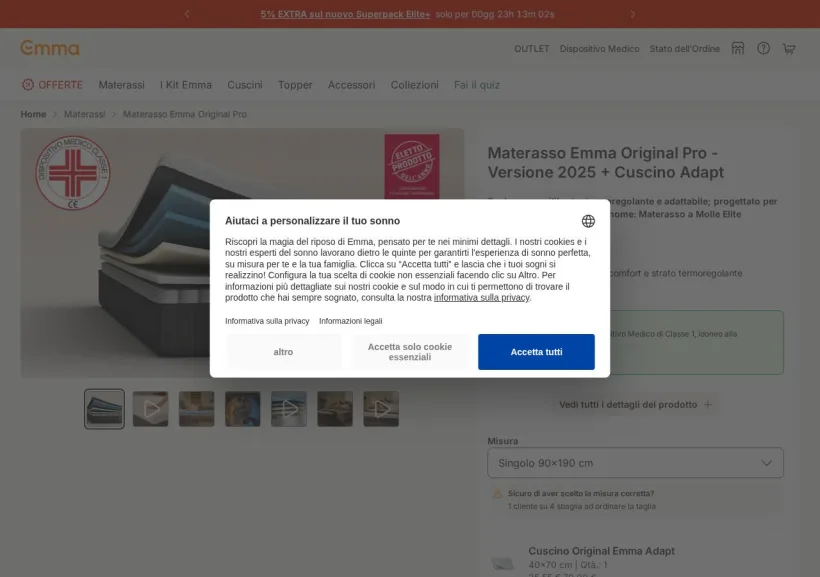The width and height of the screenshot is (820, 577).
Task: Go to previous promo banner arrow
Action: pyautogui.click(x=187, y=14)
